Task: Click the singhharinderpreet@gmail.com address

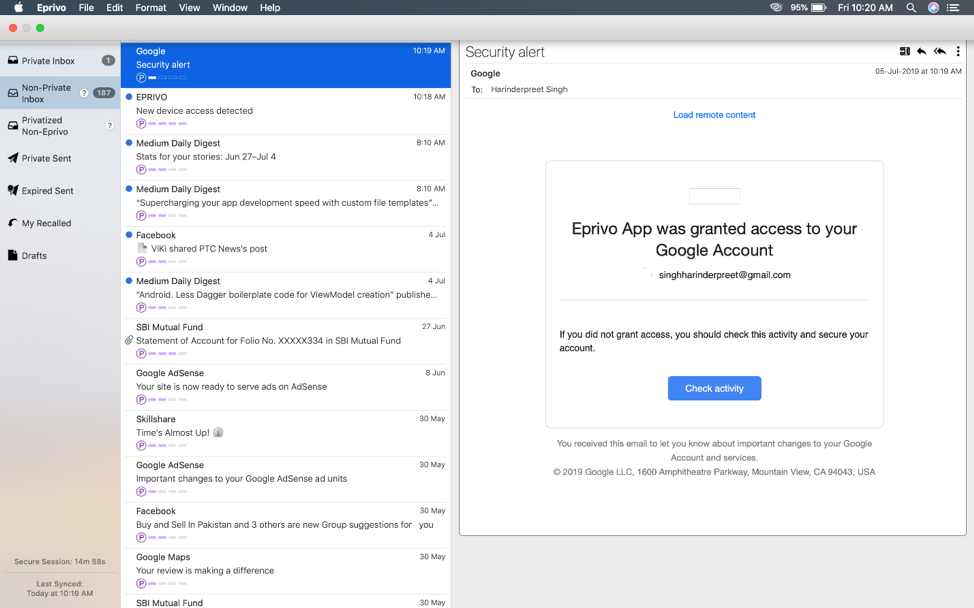Action: (x=724, y=275)
